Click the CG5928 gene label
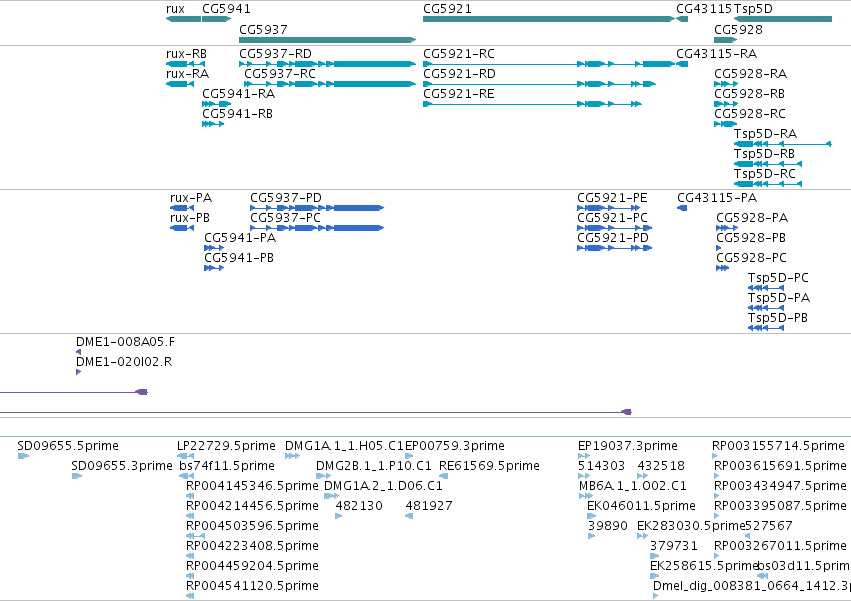Viewport: 851px width, 601px height. click(738, 29)
